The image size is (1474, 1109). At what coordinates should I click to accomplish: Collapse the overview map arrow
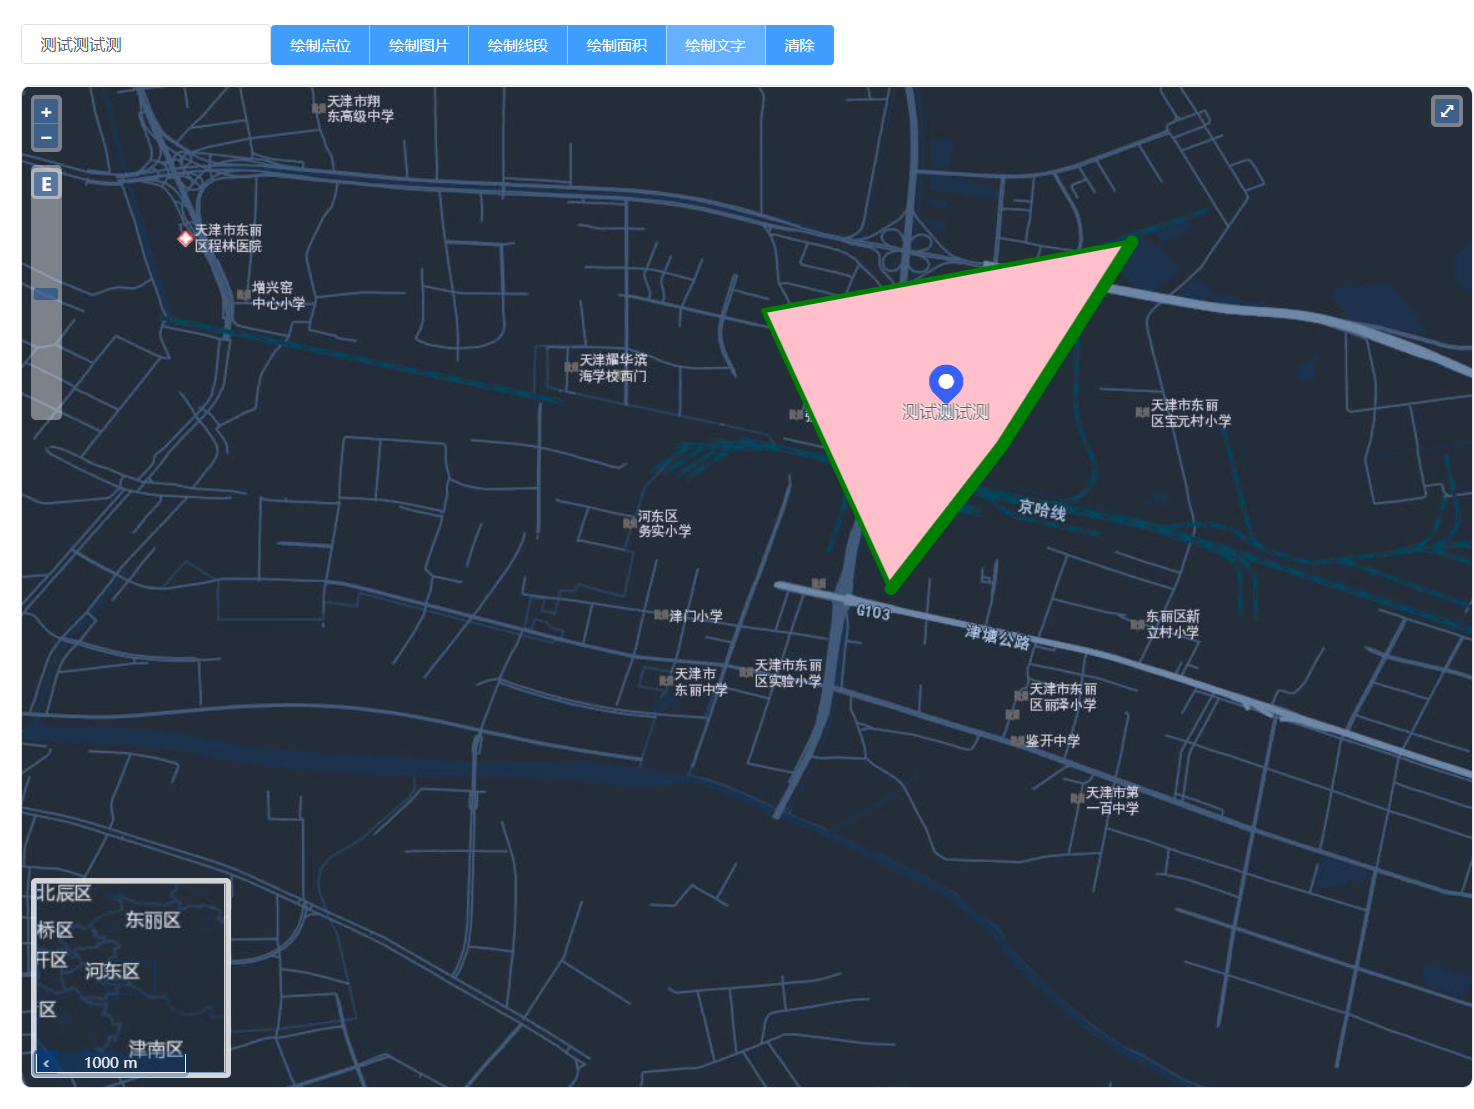[46, 1063]
